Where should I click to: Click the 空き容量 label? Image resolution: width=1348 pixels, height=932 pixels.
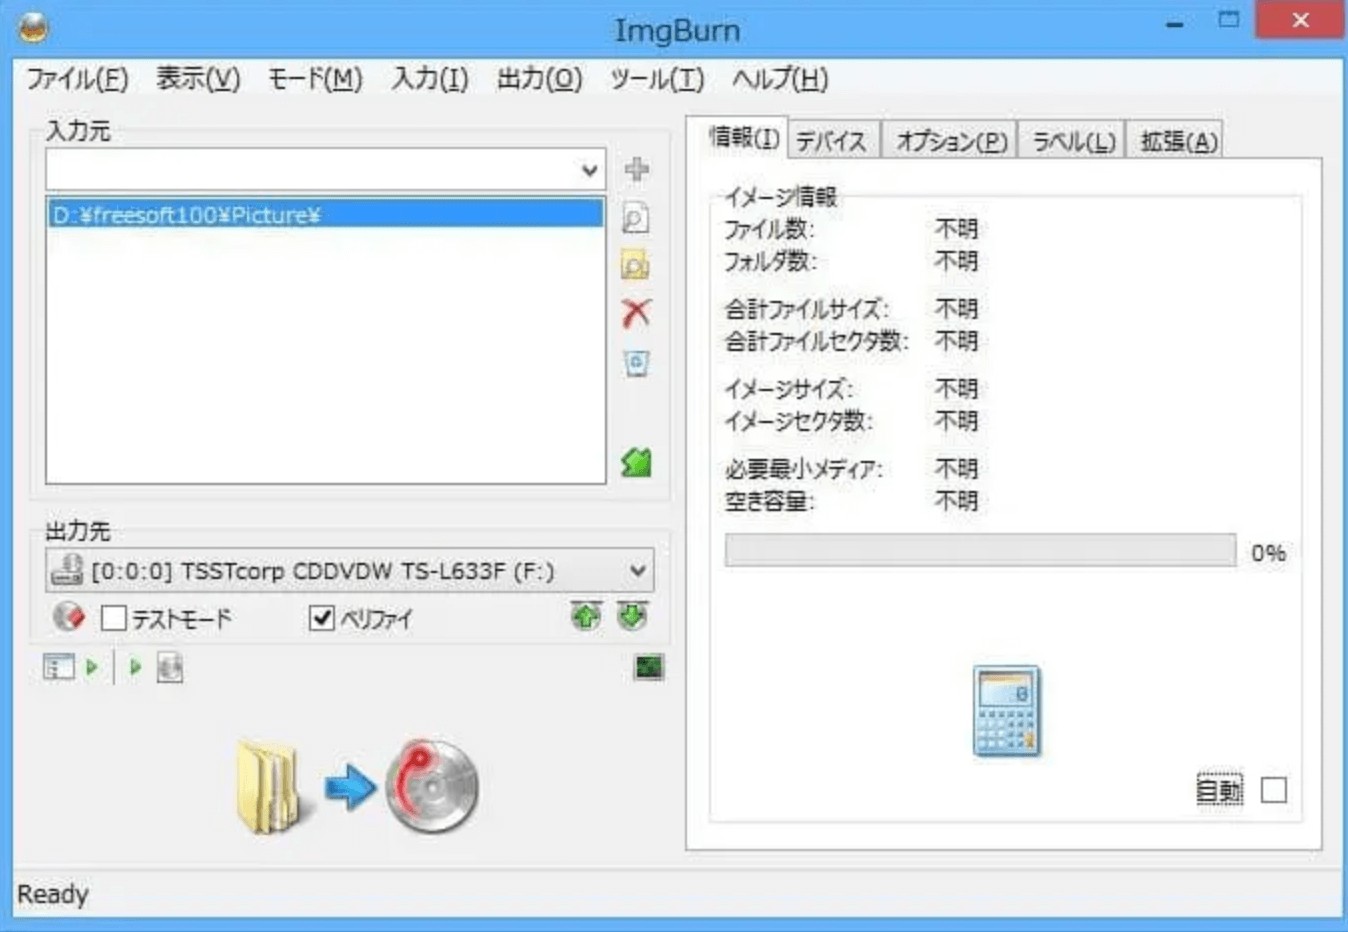769,501
